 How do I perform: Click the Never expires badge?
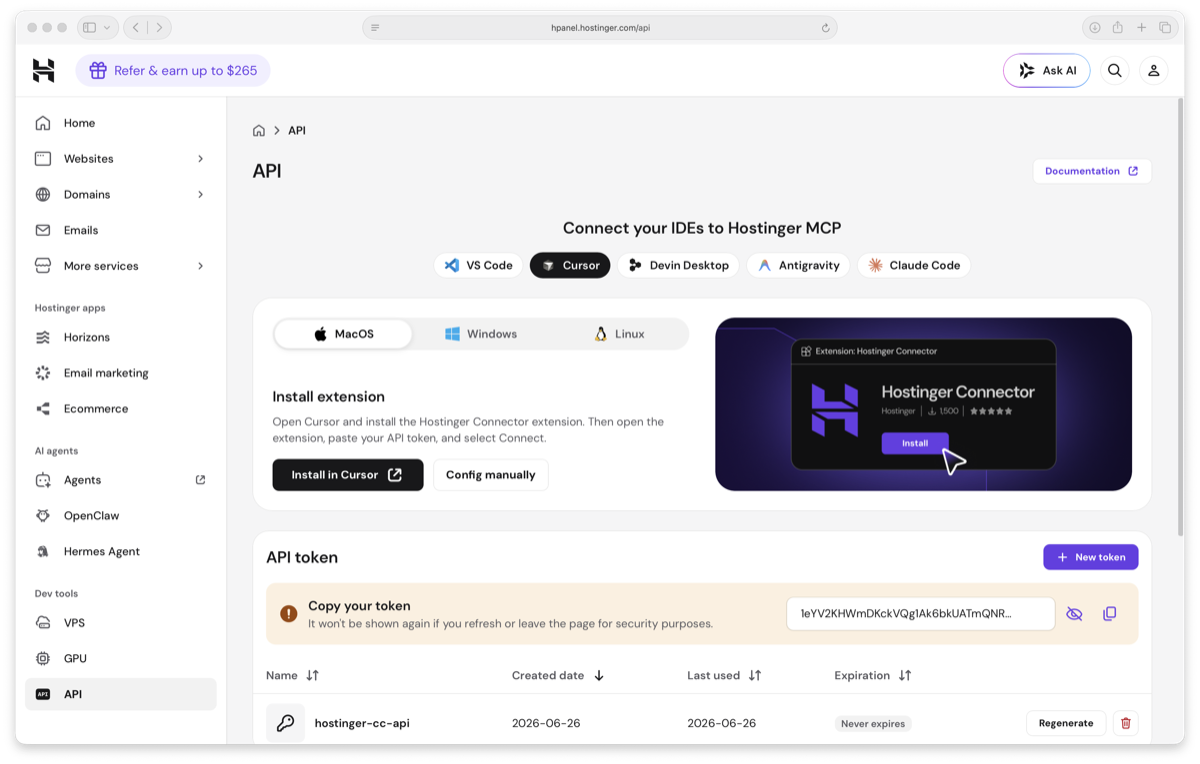click(x=873, y=723)
